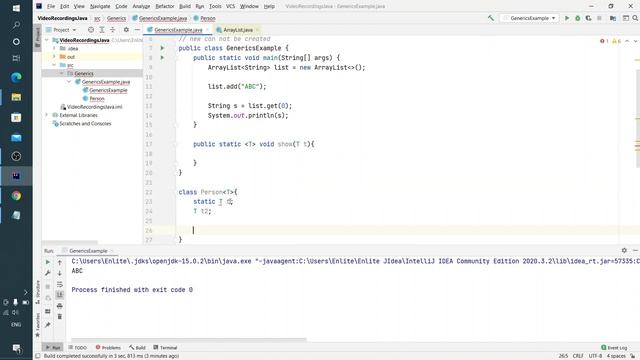
Task: Toggle soft-wrap in Run console
Action: click(60, 284)
